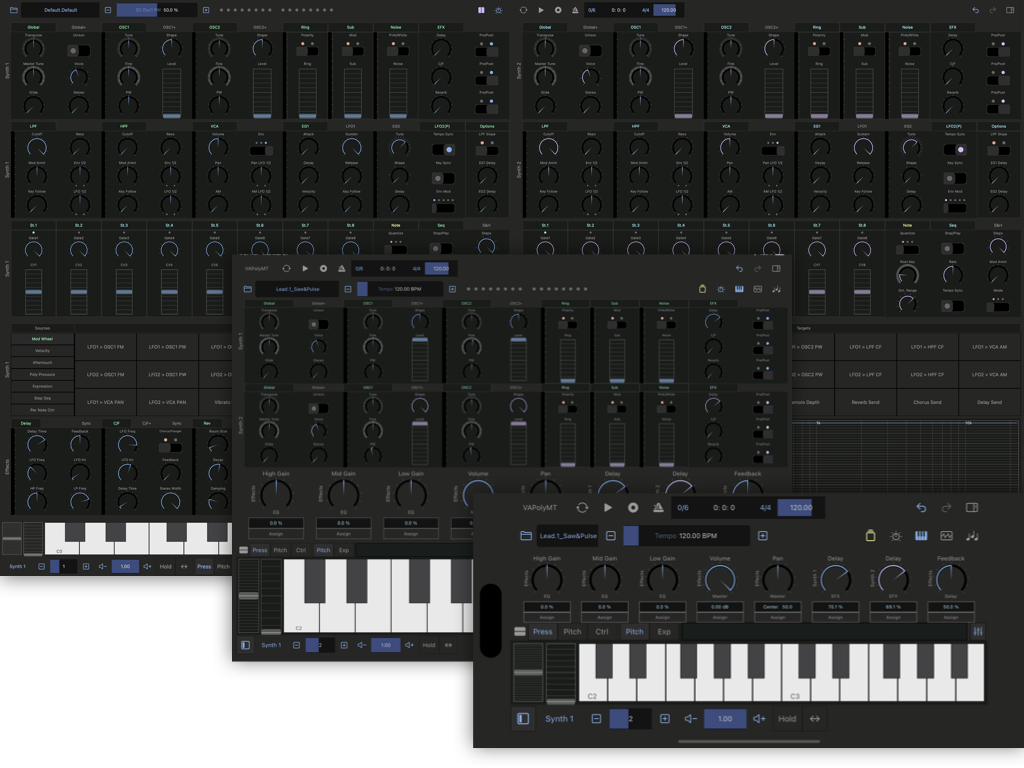Select the Ctrl tab above the keyboard
This screenshot has height=768, width=1024.
(602, 632)
